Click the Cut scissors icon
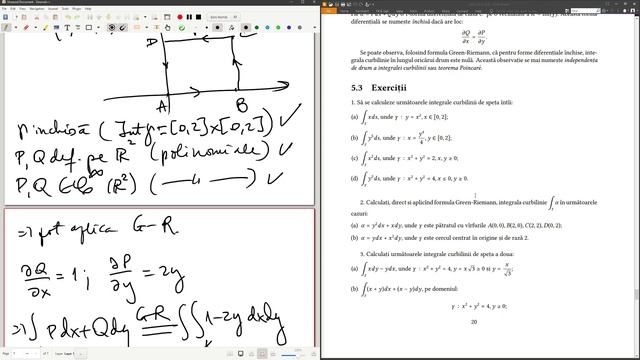 point(36,17)
